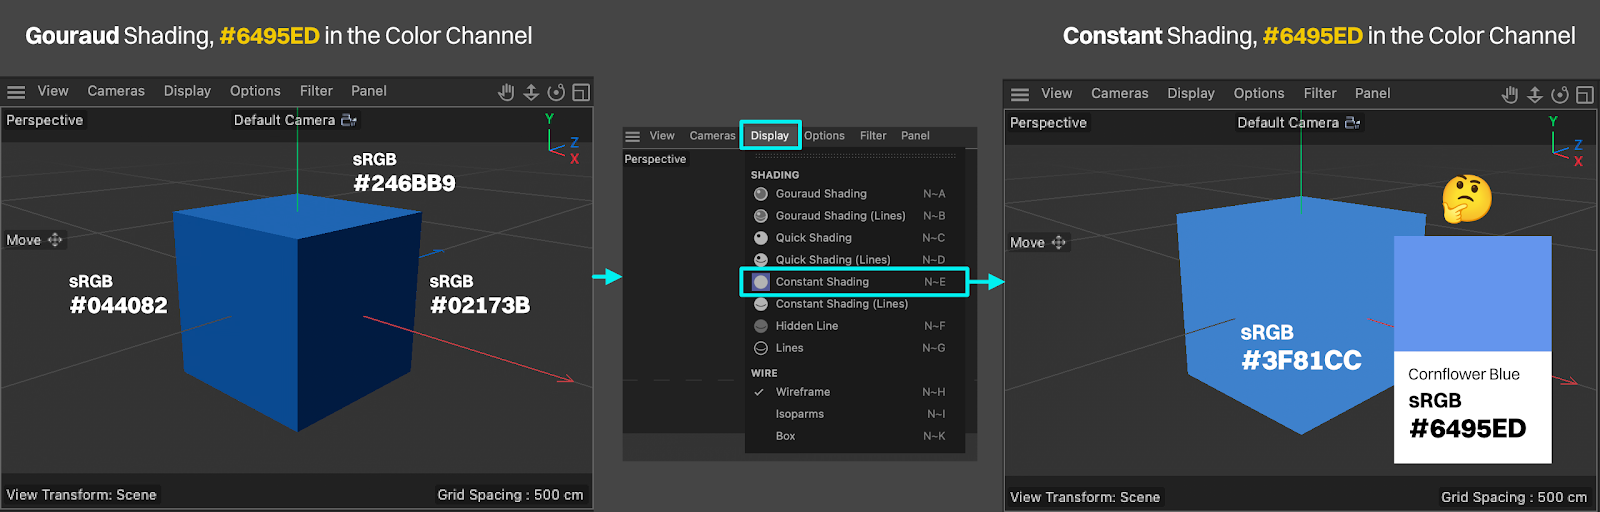Open the highlighted Display menu in middle panel
Viewport: 1600px width, 512px height.
770,136
